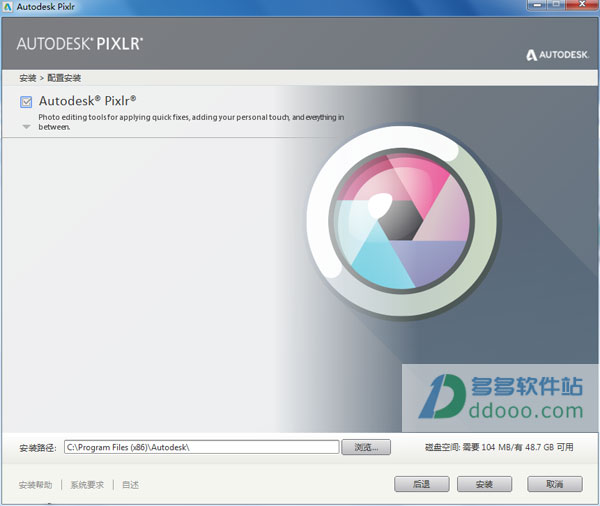Maximize the Autodesk Pixlr installer window
The height and width of the screenshot is (506, 600).
tap(557, 5)
